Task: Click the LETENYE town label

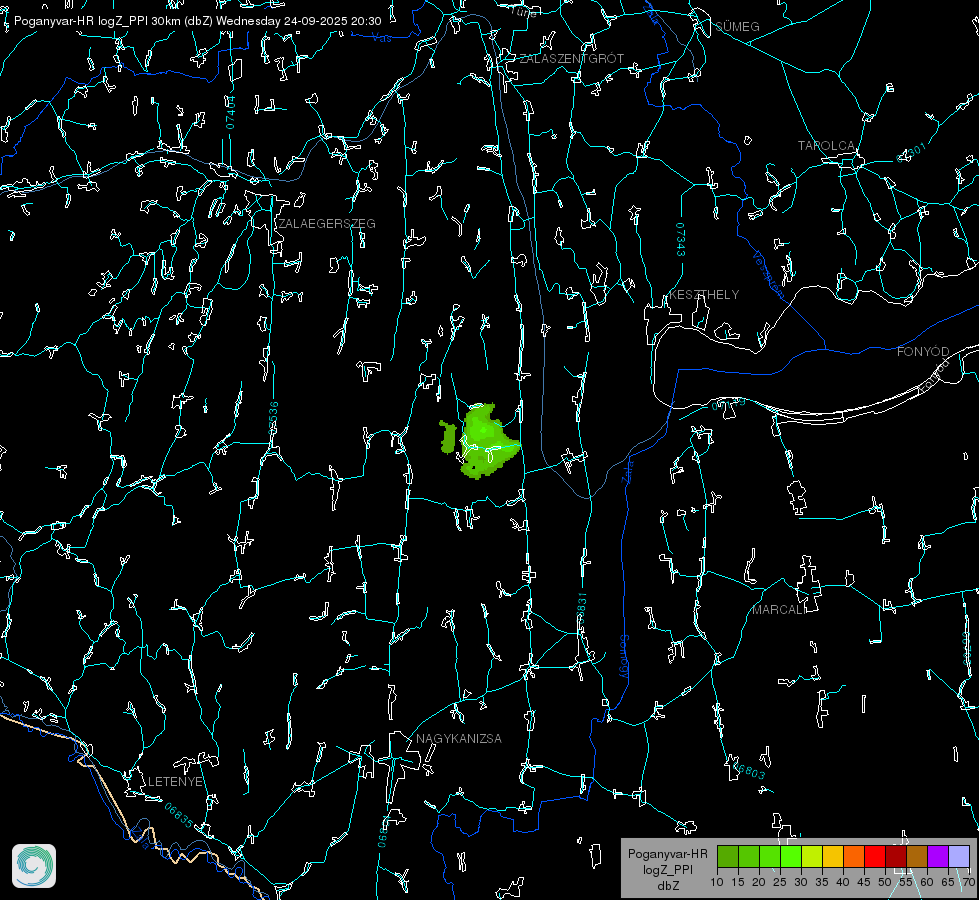Action: click(x=175, y=782)
